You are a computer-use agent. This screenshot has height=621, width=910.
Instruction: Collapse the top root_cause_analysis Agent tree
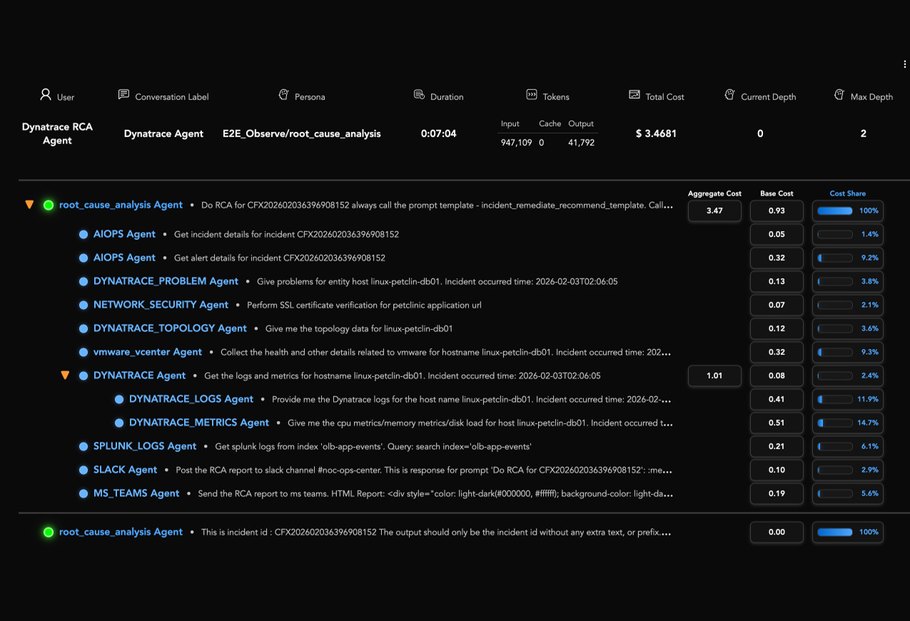pyautogui.click(x=29, y=204)
